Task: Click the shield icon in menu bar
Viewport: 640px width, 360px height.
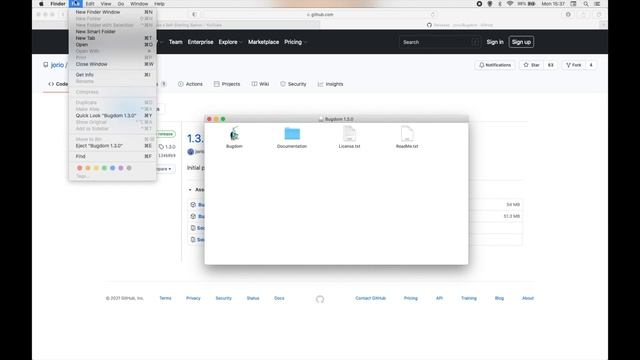Action: [x=489, y=4]
